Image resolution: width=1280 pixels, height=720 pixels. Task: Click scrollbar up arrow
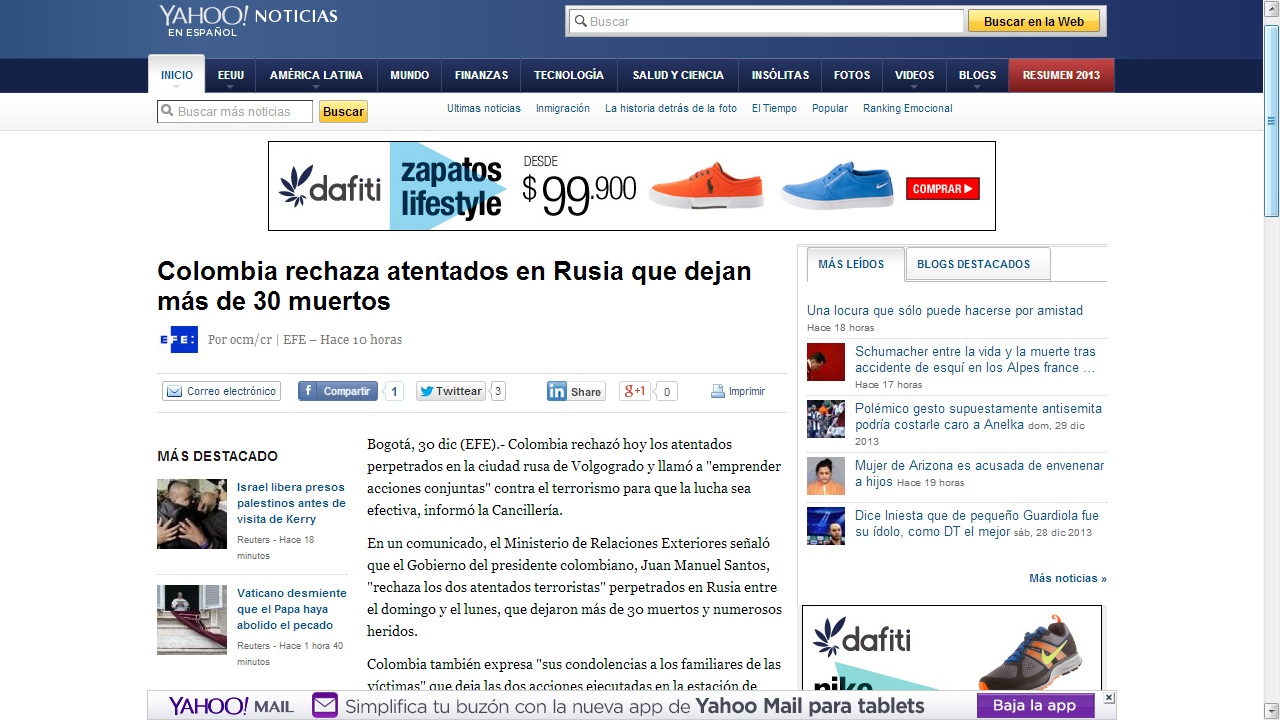(1271, 8)
